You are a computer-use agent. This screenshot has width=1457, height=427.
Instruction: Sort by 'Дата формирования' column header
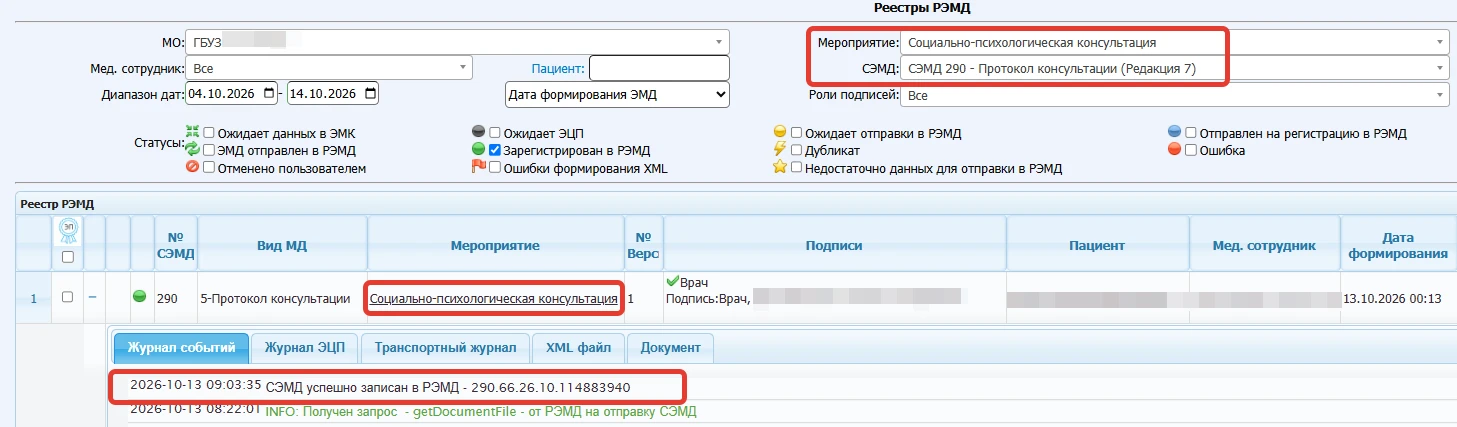point(1398,245)
